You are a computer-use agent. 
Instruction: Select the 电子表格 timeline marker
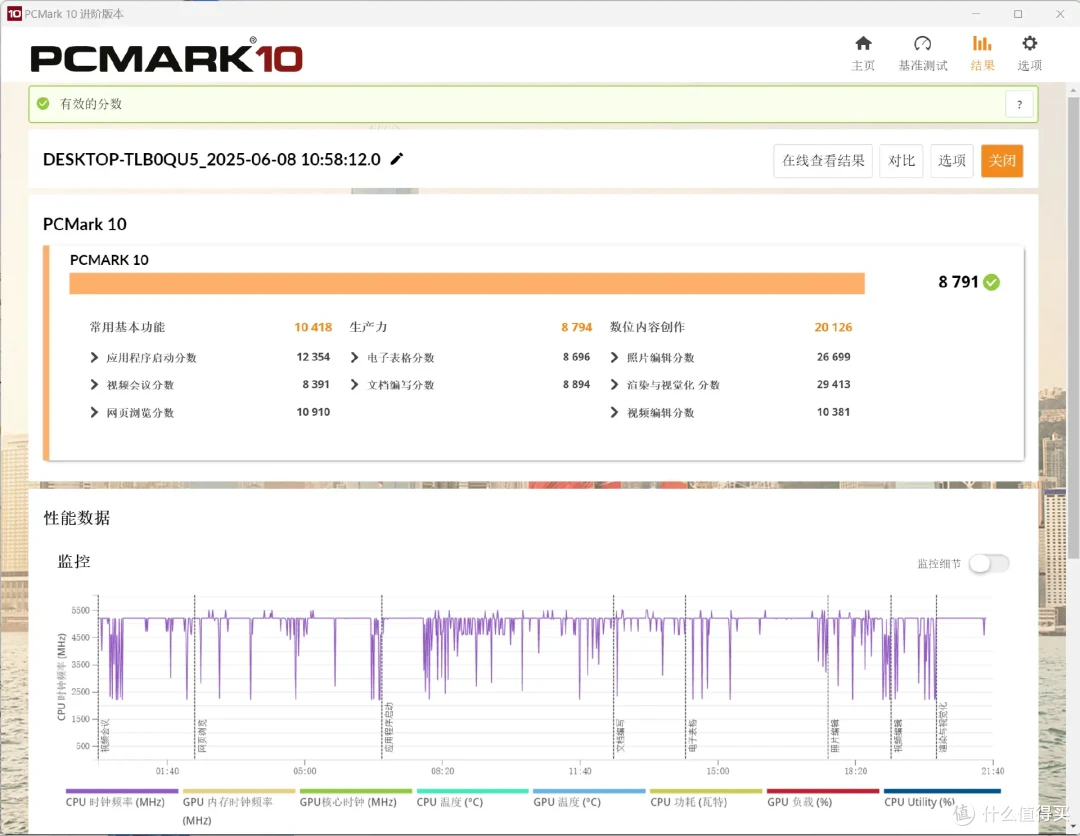(x=693, y=735)
